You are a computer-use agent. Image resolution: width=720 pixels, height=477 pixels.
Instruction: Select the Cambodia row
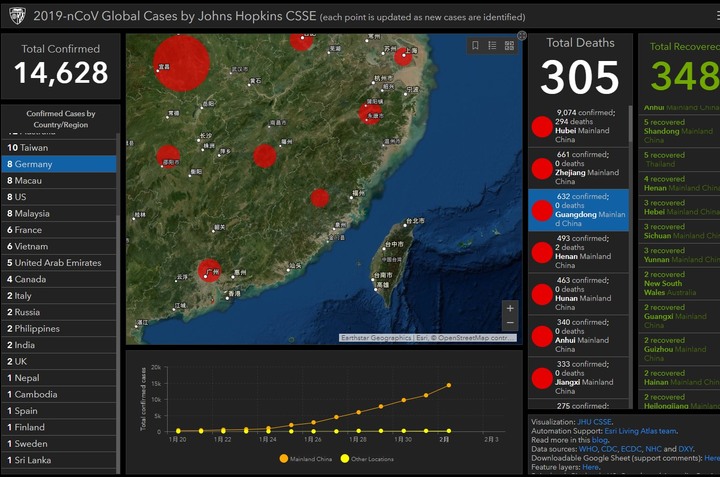tap(59, 394)
